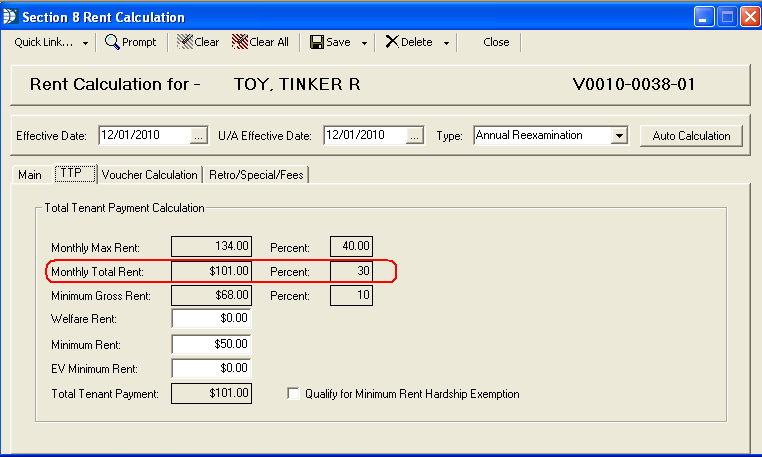Check Qualify for Minimum Rent Hardship Exemption
The height and width of the screenshot is (457, 762).
tap(293, 393)
